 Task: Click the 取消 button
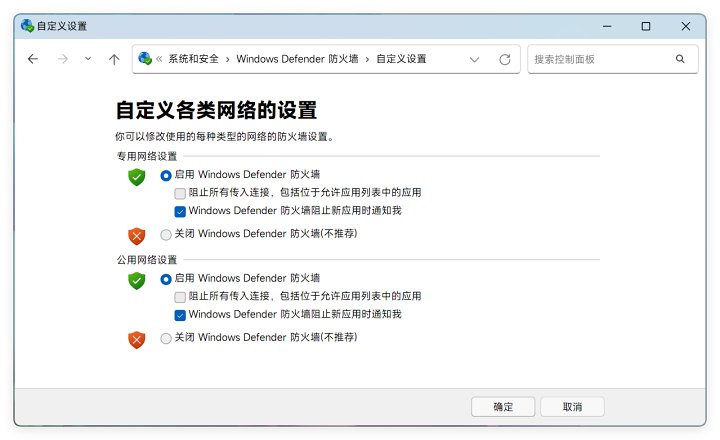[572, 406]
